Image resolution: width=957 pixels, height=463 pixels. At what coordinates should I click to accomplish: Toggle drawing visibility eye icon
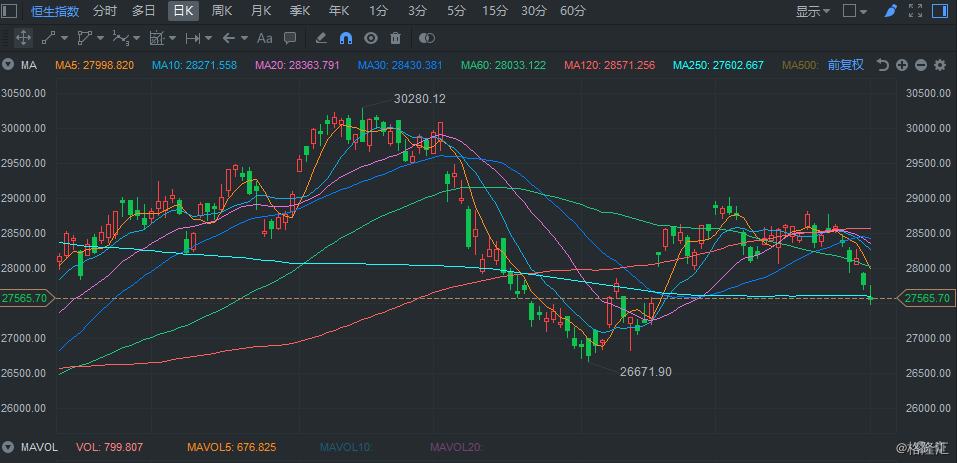(370, 38)
